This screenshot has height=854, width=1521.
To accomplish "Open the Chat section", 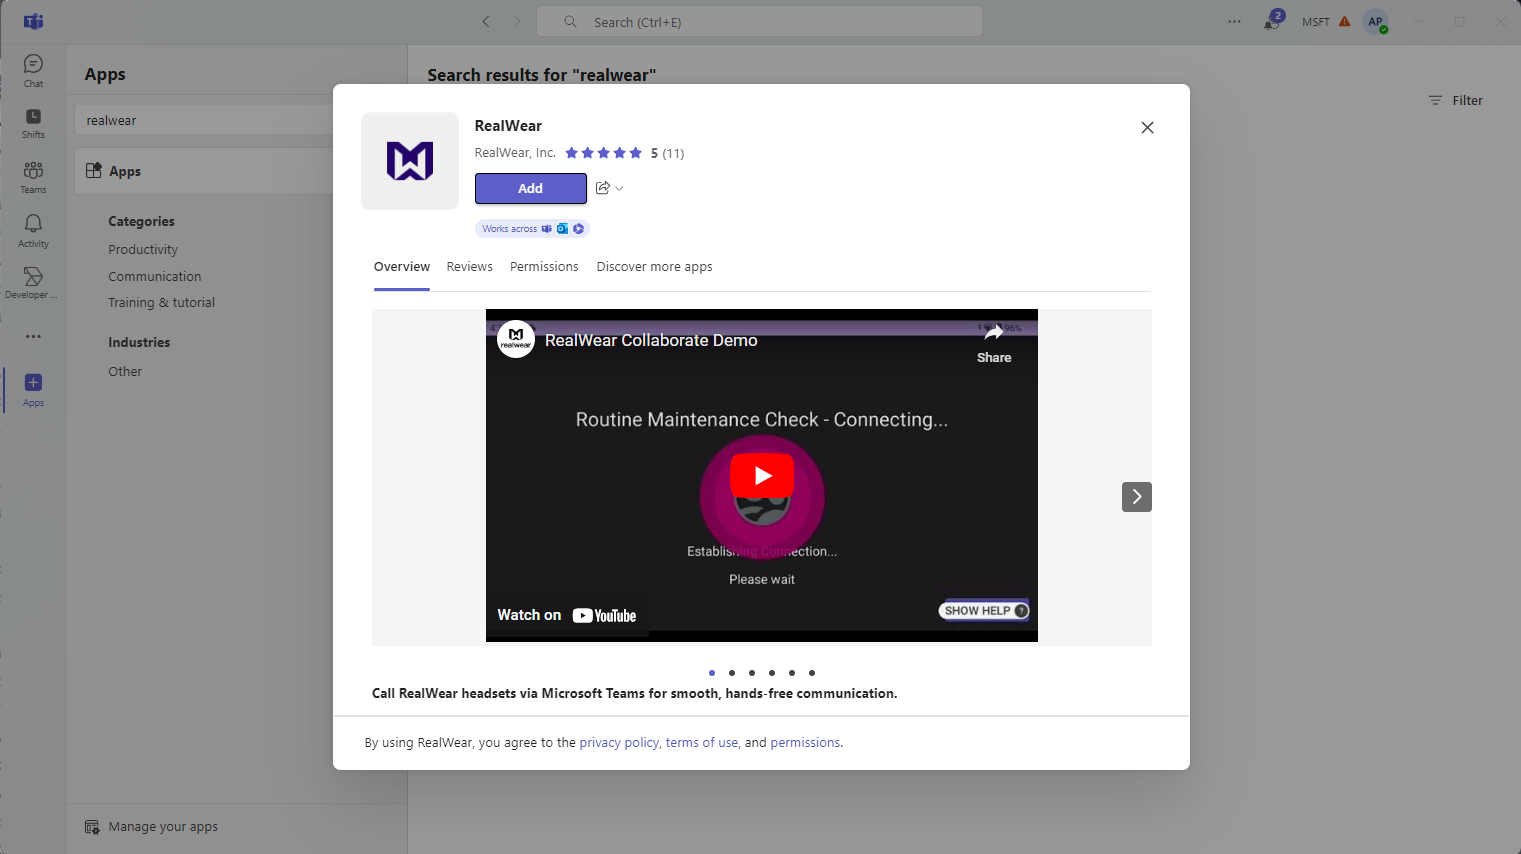I will tap(32, 69).
